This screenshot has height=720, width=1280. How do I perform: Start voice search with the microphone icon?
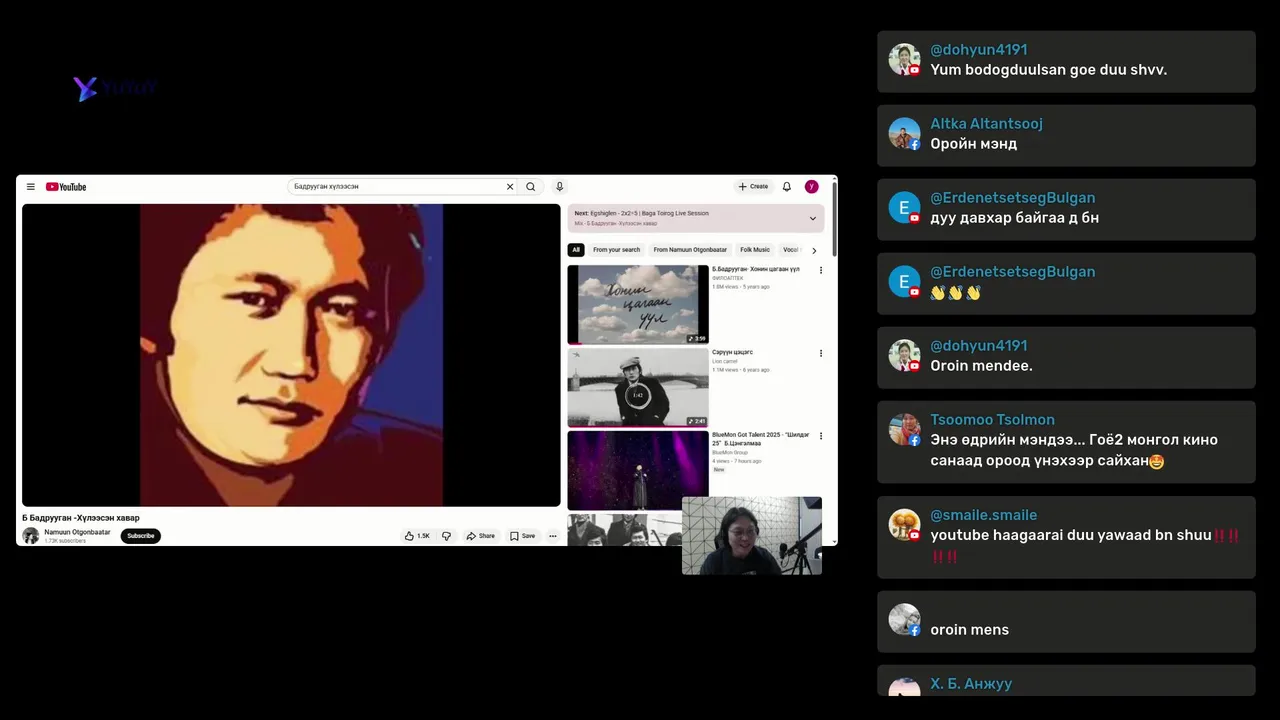click(x=560, y=187)
